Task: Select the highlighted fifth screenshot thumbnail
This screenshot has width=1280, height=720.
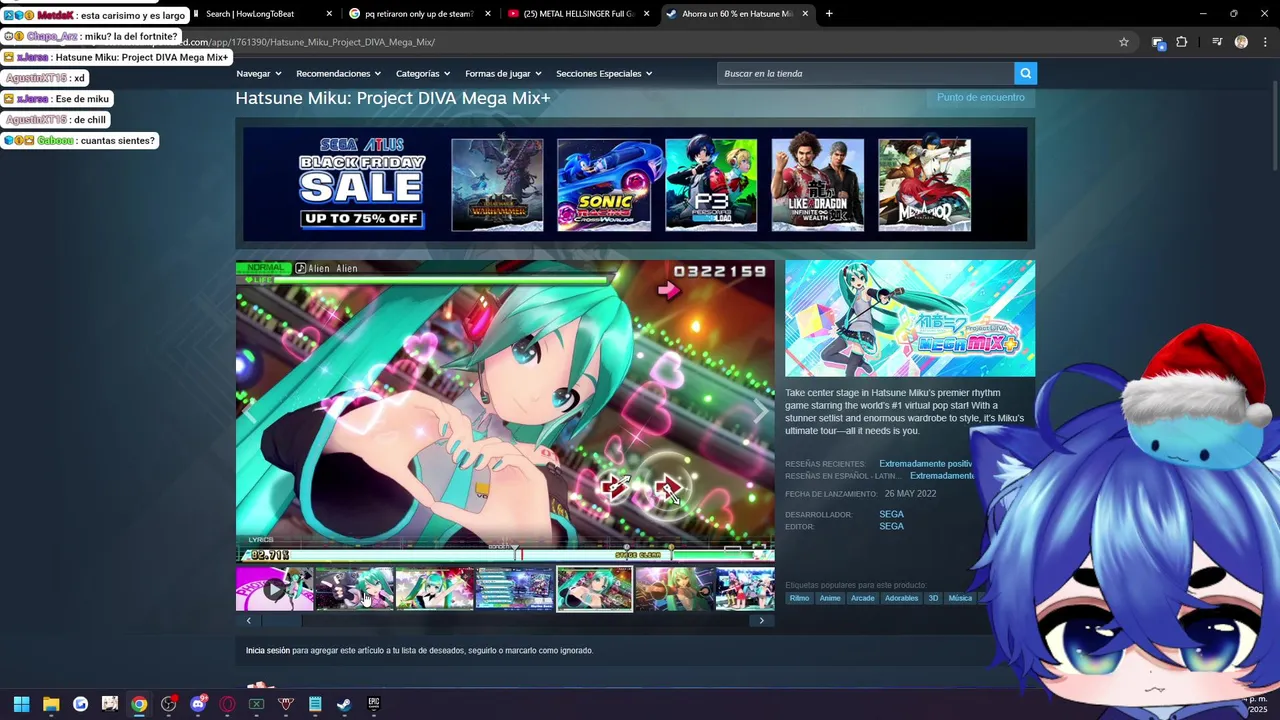Action: [594, 589]
